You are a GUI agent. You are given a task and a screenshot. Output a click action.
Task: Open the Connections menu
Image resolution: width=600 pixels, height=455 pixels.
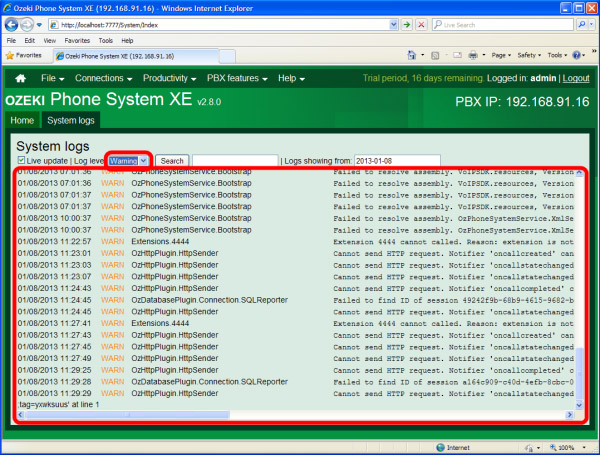(x=103, y=78)
